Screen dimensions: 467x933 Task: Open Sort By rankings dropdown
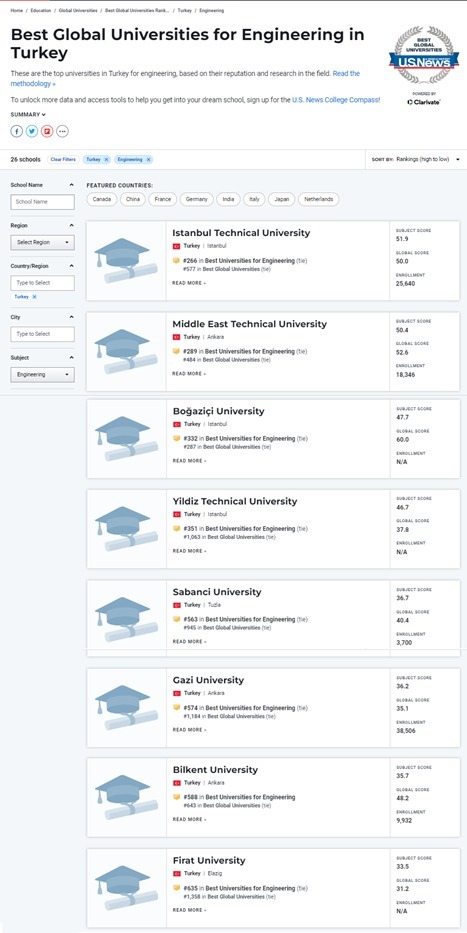pos(416,159)
